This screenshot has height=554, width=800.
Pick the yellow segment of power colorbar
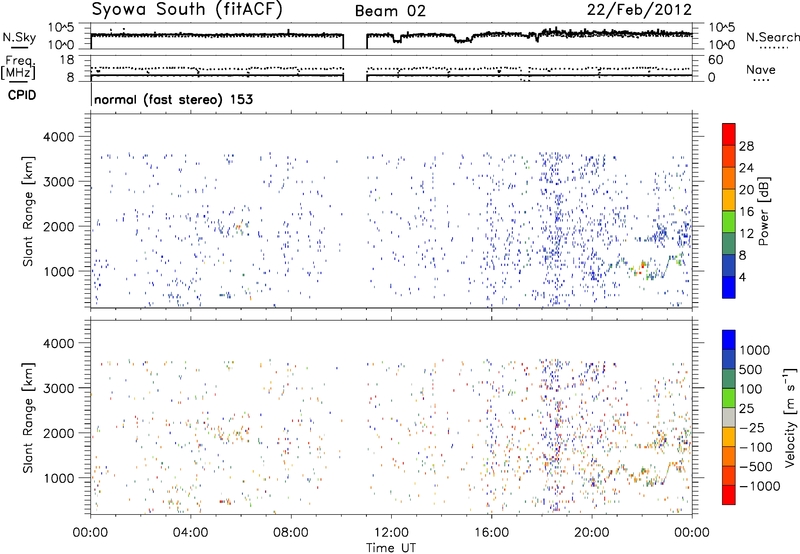(x=729, y=200)
